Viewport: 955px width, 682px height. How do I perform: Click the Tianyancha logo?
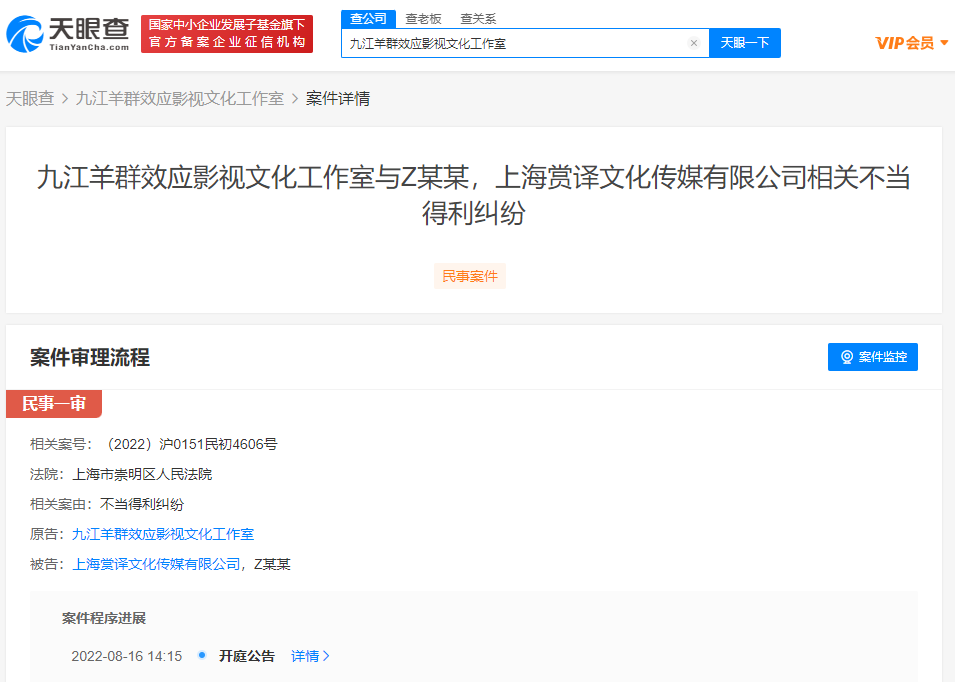[68, 34]
